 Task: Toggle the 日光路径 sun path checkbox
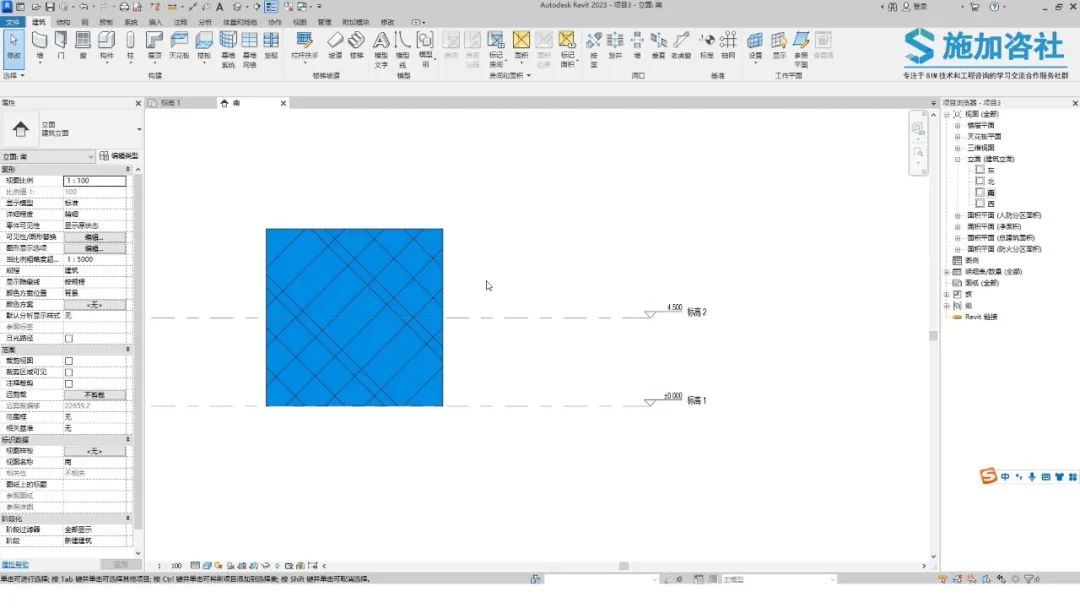[69, 338]
